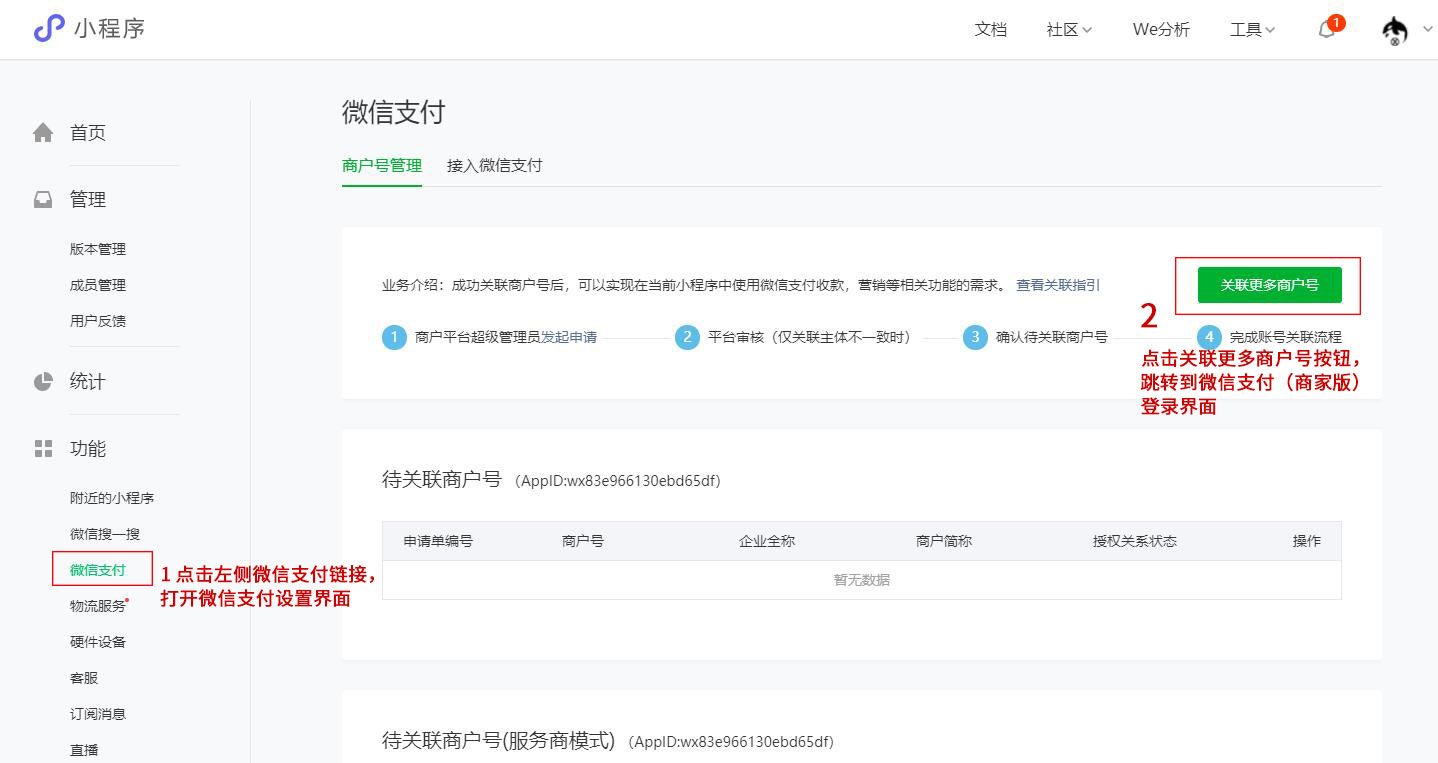Click the 授权关系状态 column header
The width and height of the screenshot is (1438, 763).
pos(1135,541)
